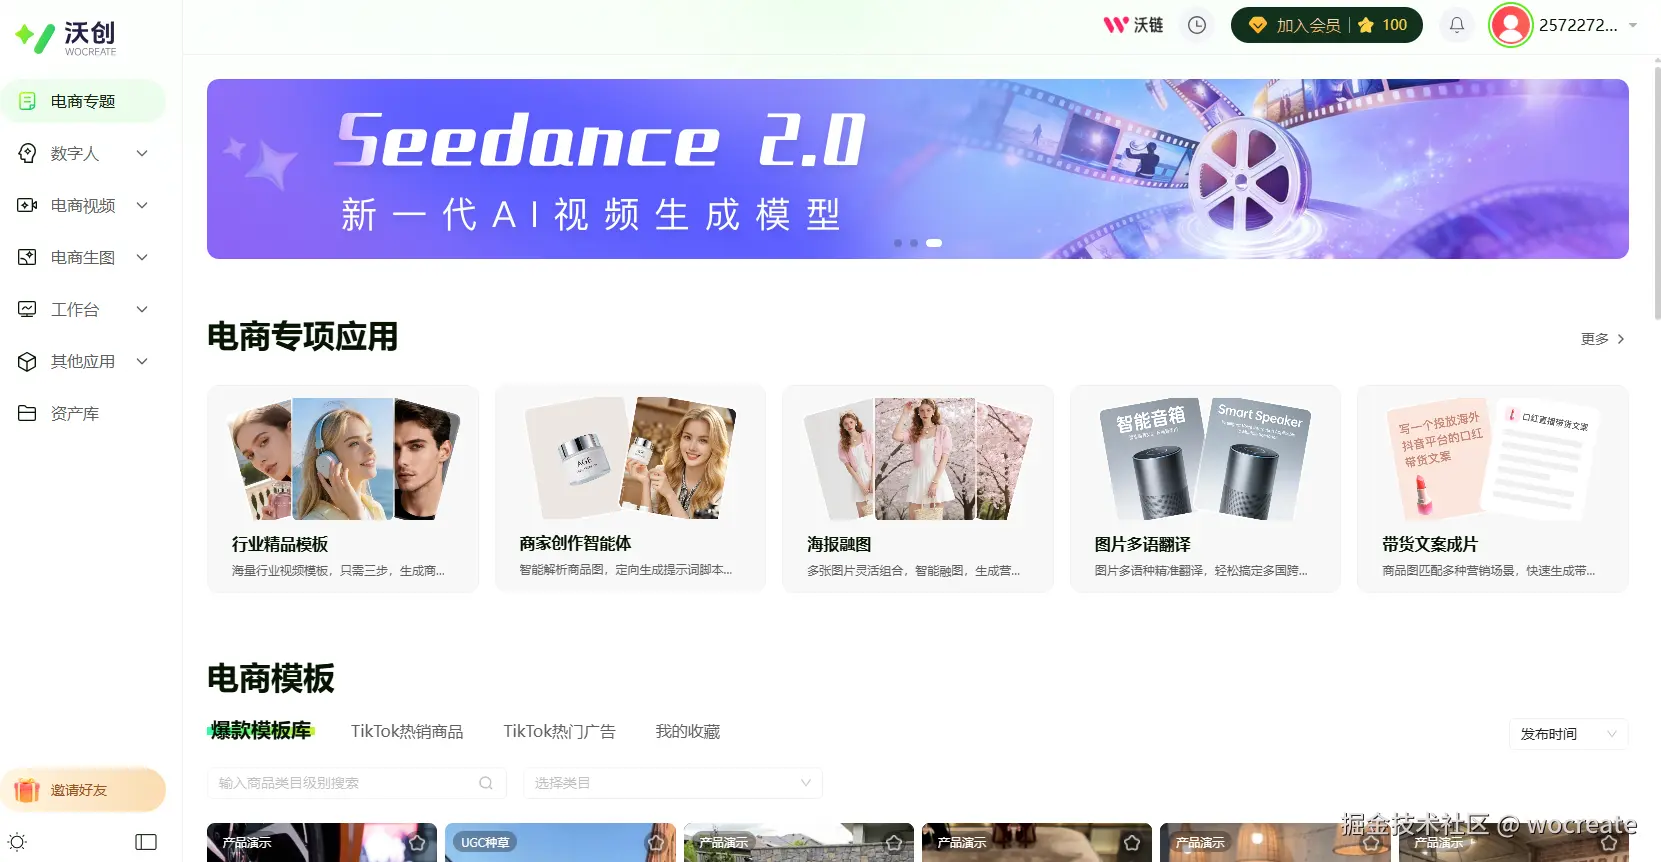Click the search magnifier icon
This screenshot has height=862, width=1661.
click(486, 783)
